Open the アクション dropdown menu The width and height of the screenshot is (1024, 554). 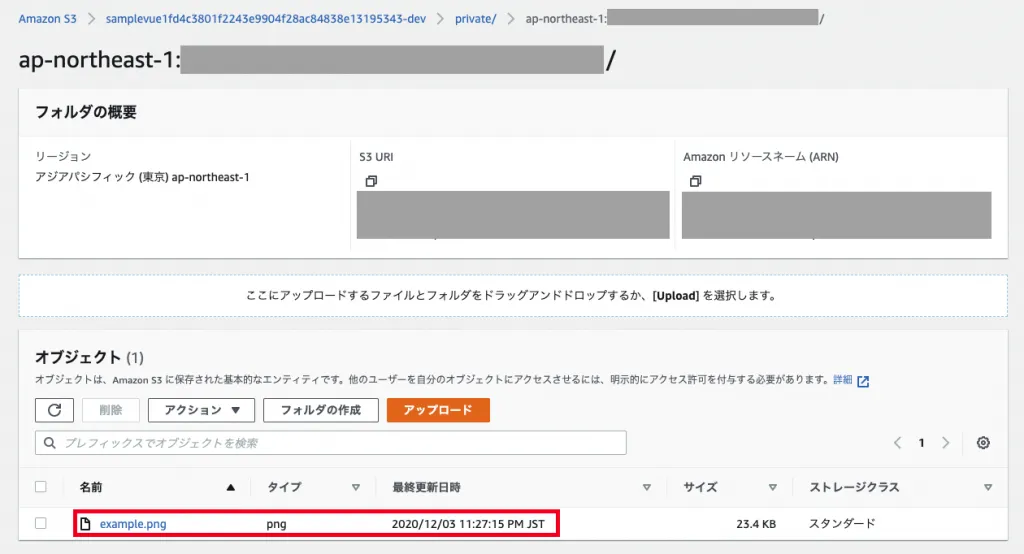coord(202,410)
